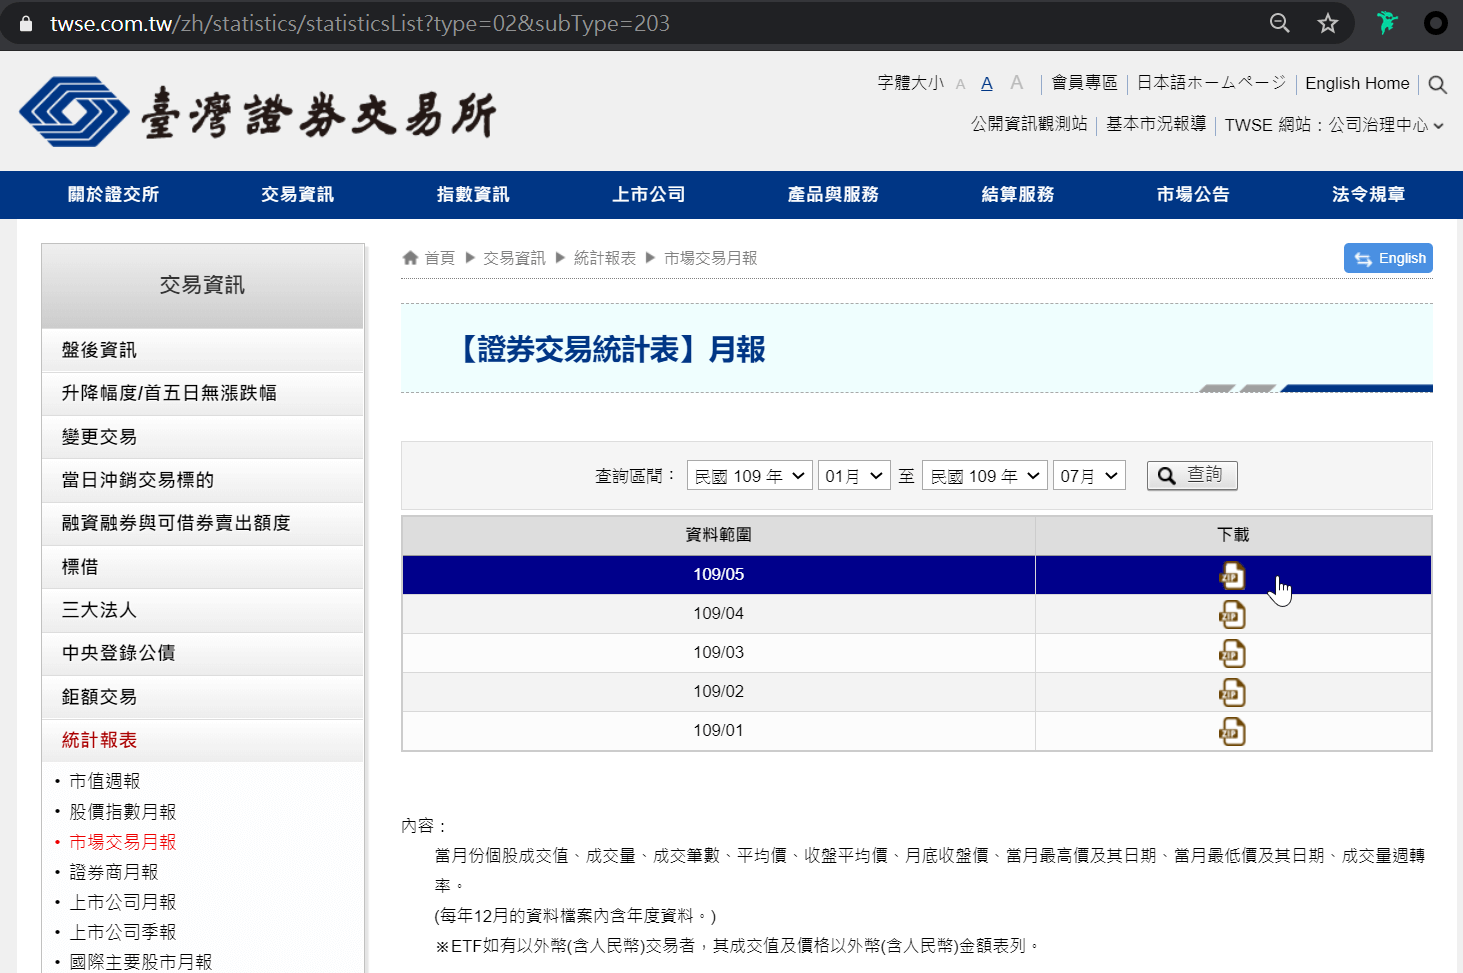Download the 109/02 ZIP file
The height and width of the screenshot is (973, 1463).
coord(1232,692)
